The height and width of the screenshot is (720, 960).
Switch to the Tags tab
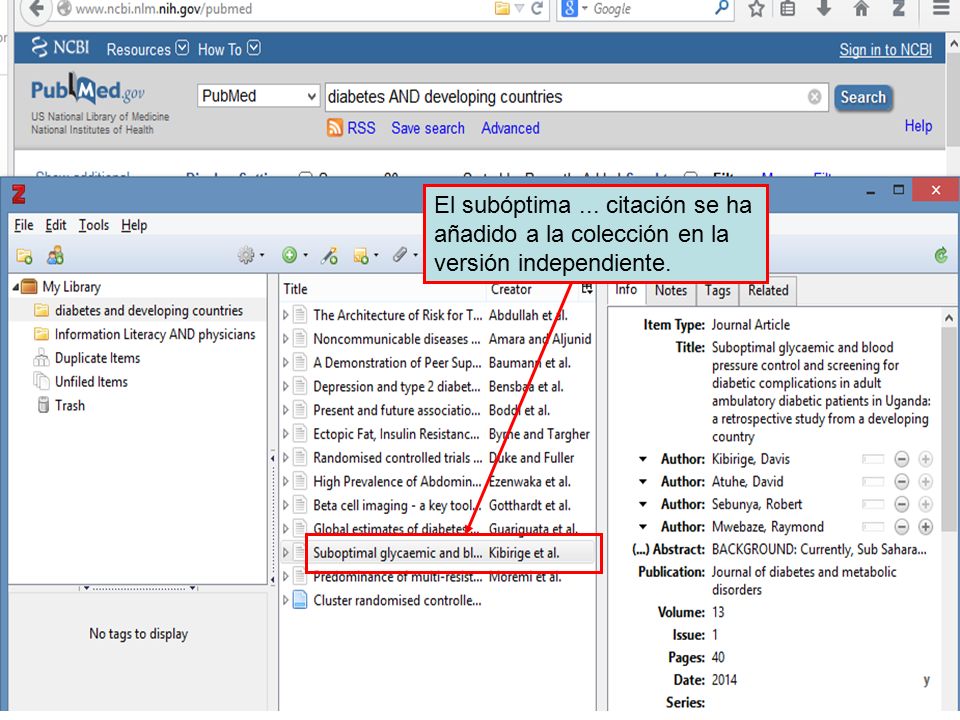pos(718,291)
